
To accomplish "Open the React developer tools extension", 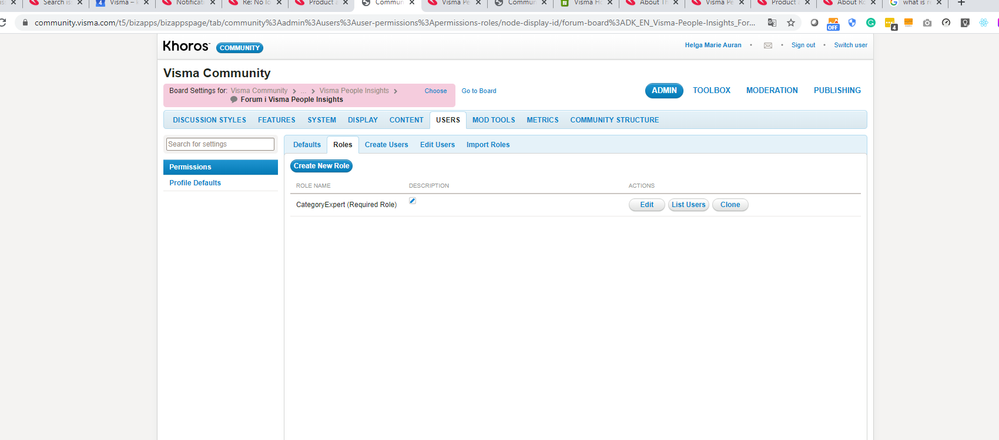I will [984, 23].
